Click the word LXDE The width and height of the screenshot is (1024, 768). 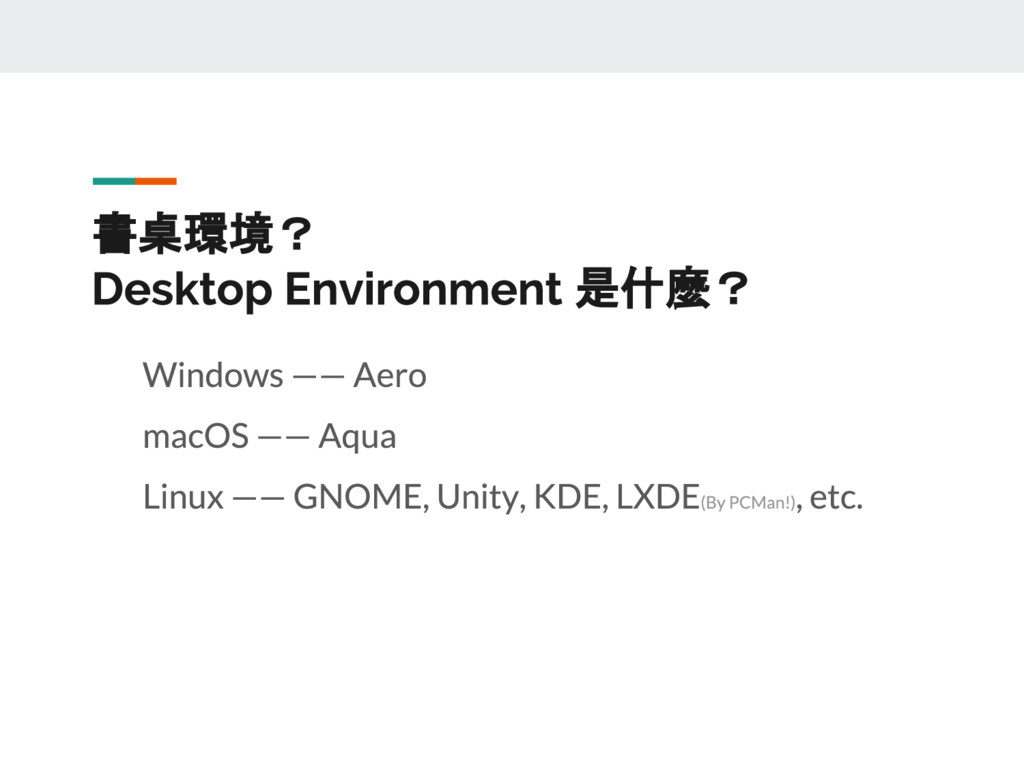[x=656, y=497]
